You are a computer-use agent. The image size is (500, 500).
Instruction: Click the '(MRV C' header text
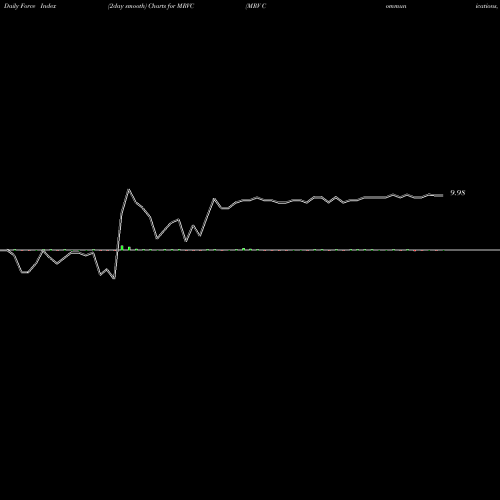coord(256,6)
